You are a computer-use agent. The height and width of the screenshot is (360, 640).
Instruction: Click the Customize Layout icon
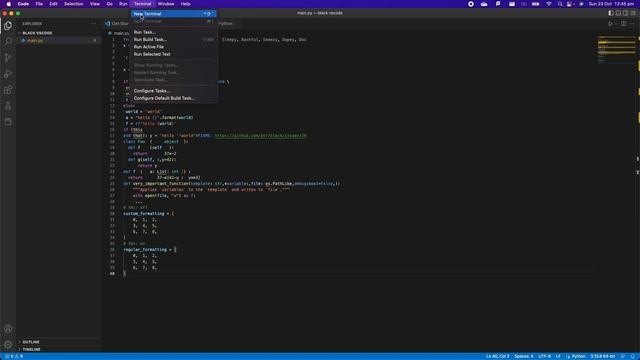tap(633, 13)
